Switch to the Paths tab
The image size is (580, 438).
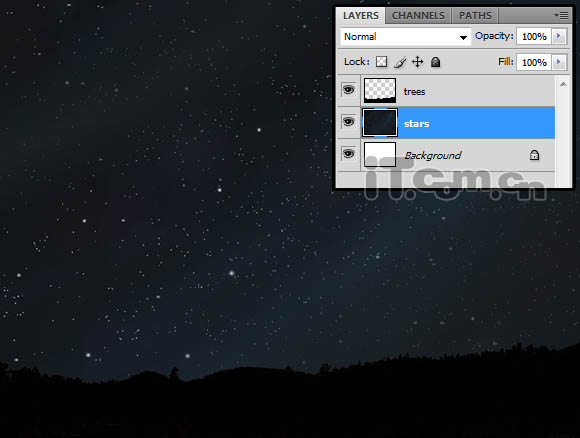475,16
